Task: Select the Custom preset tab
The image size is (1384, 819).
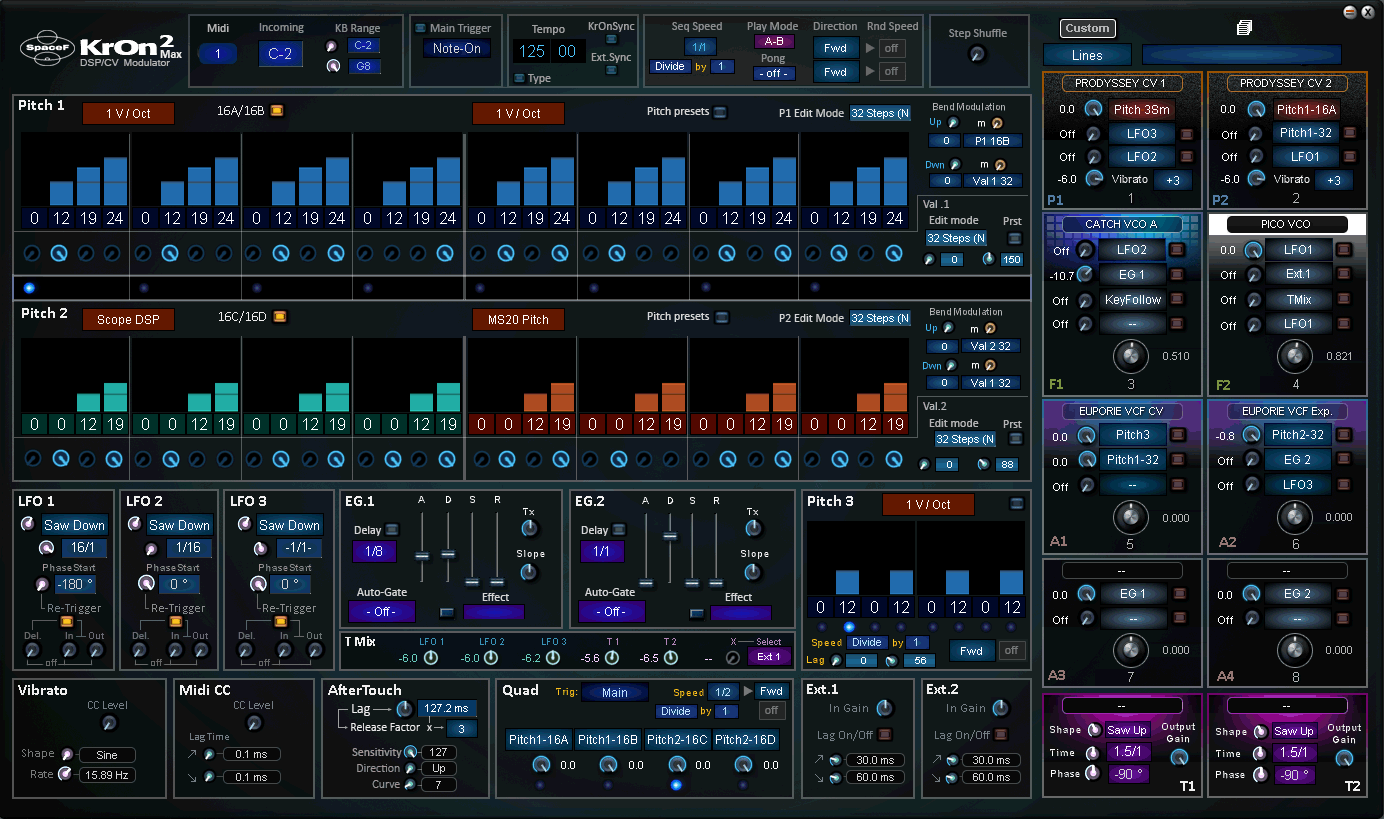Action: 1087,28
